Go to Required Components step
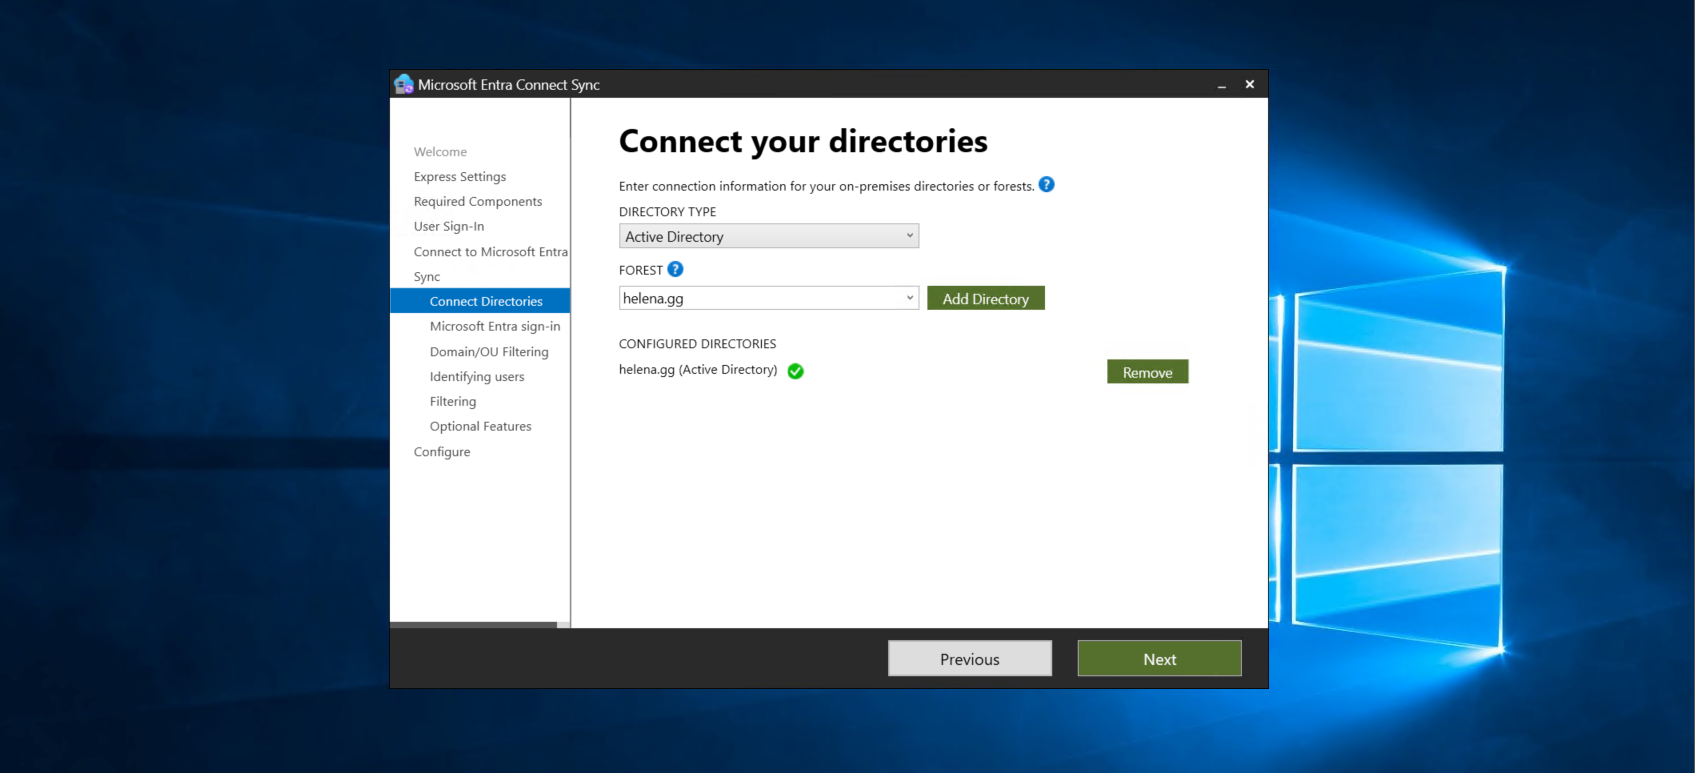 click(478, 202)
